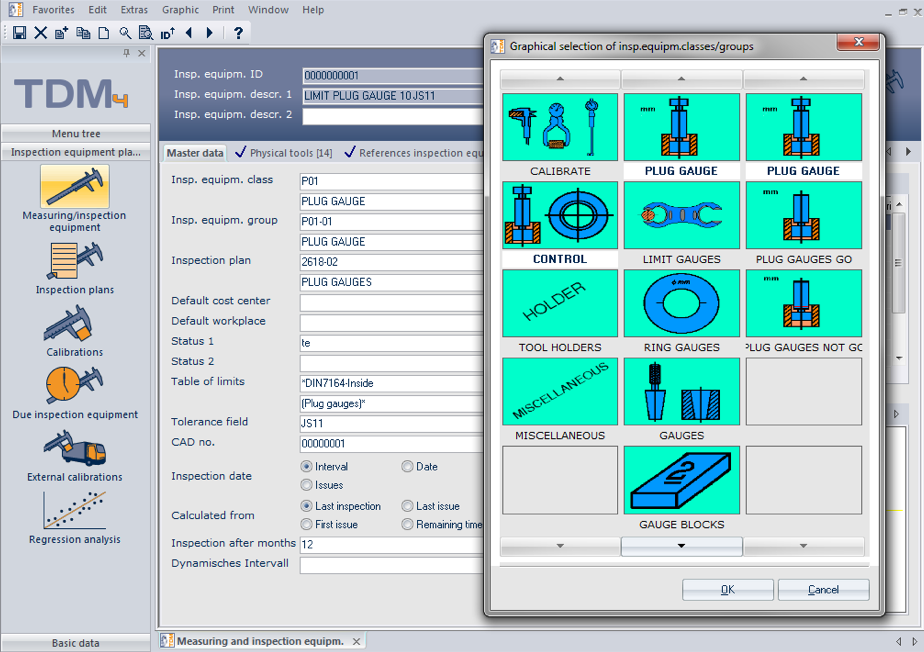Select the PLUG GAUGES GO thumbnail
This screenshot has height=652, width=924.
(804, 215)
